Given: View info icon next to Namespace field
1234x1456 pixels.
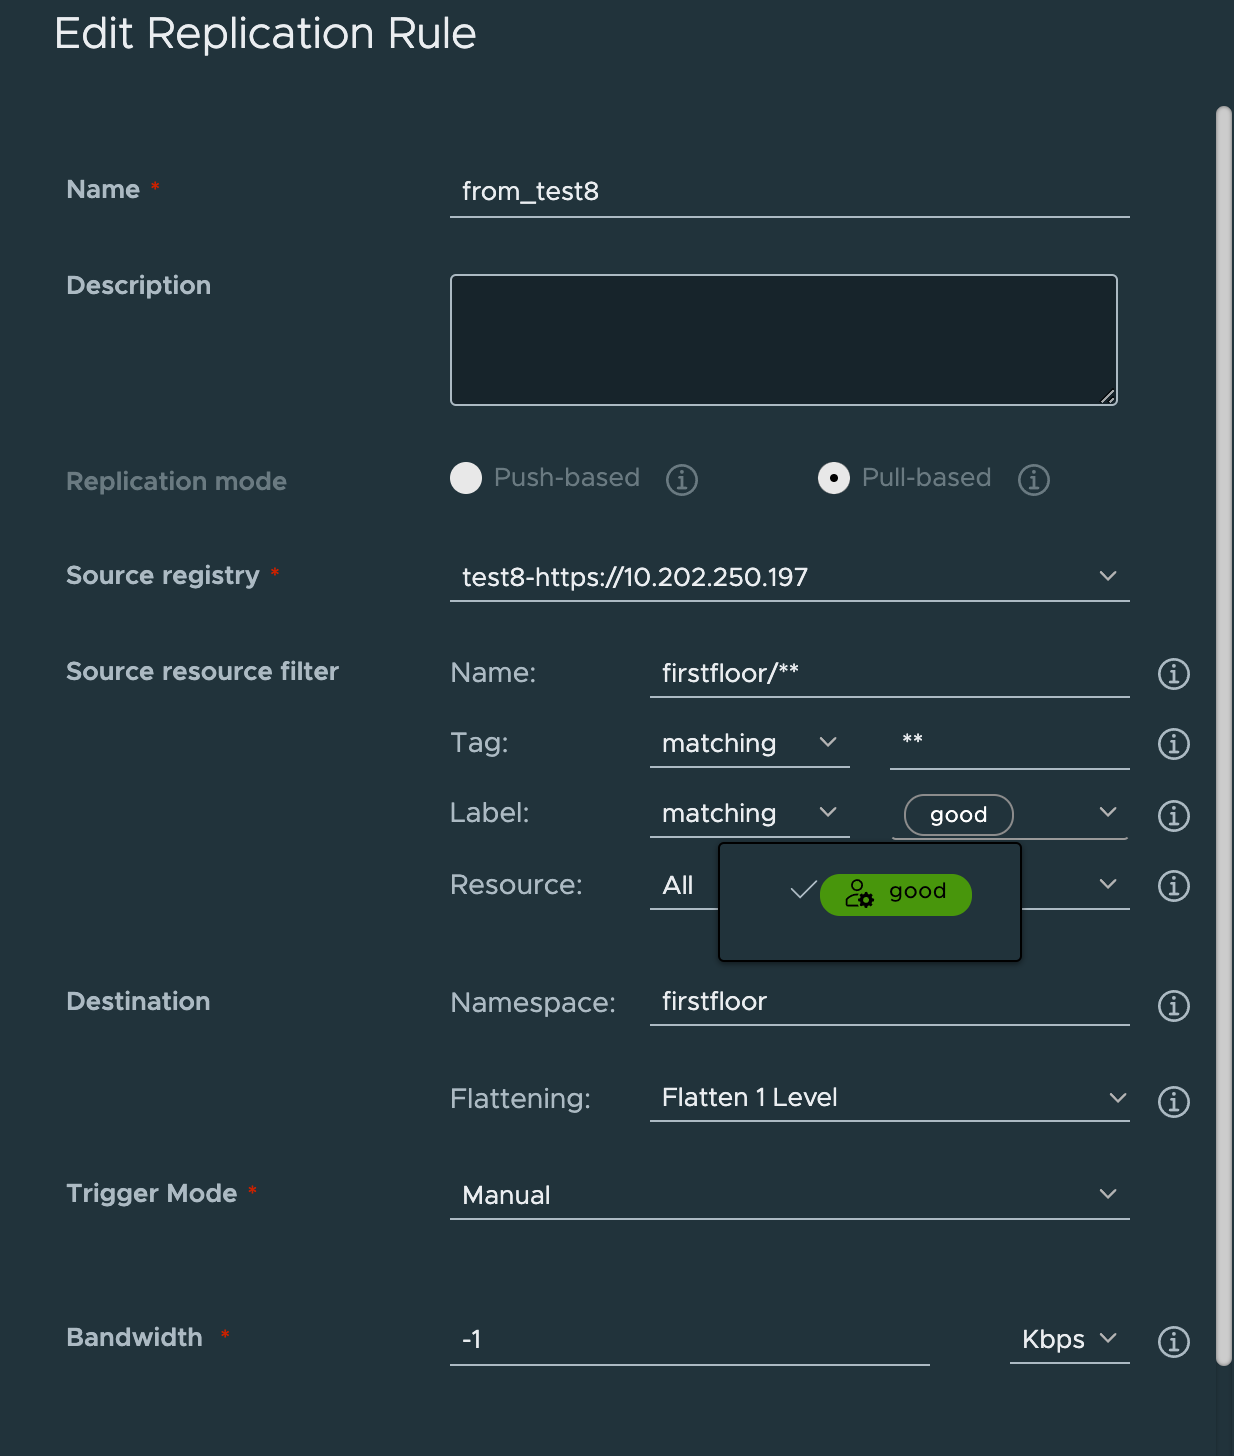Looking at the screenshot, I should [x=1173, y=1006].
